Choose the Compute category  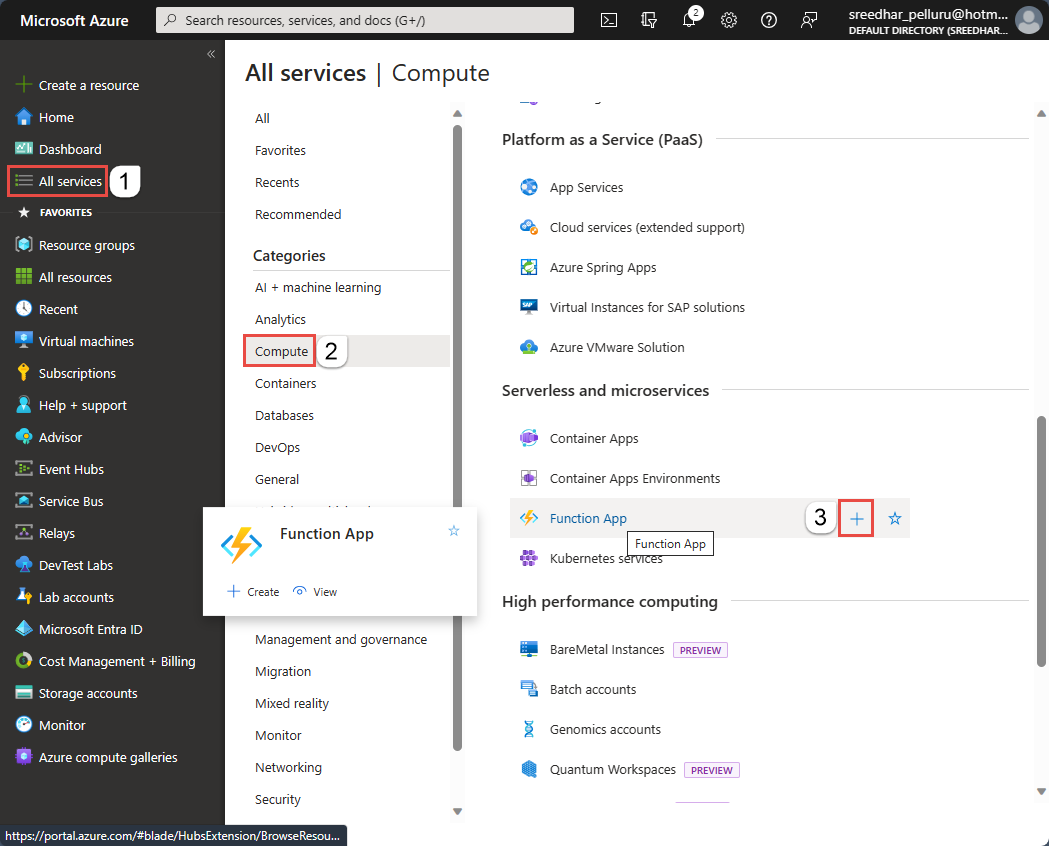click(x=281, y=351)
